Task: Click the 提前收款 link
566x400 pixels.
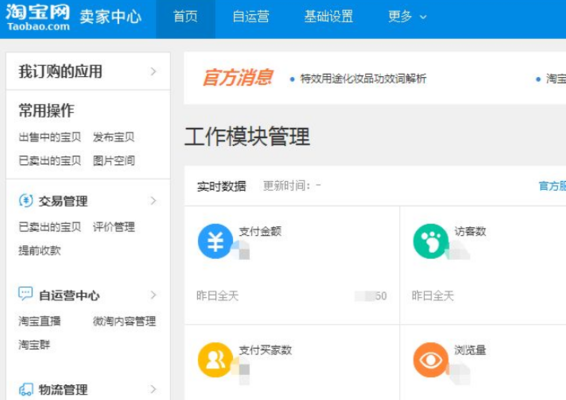Action: click(x=40, y=251)
